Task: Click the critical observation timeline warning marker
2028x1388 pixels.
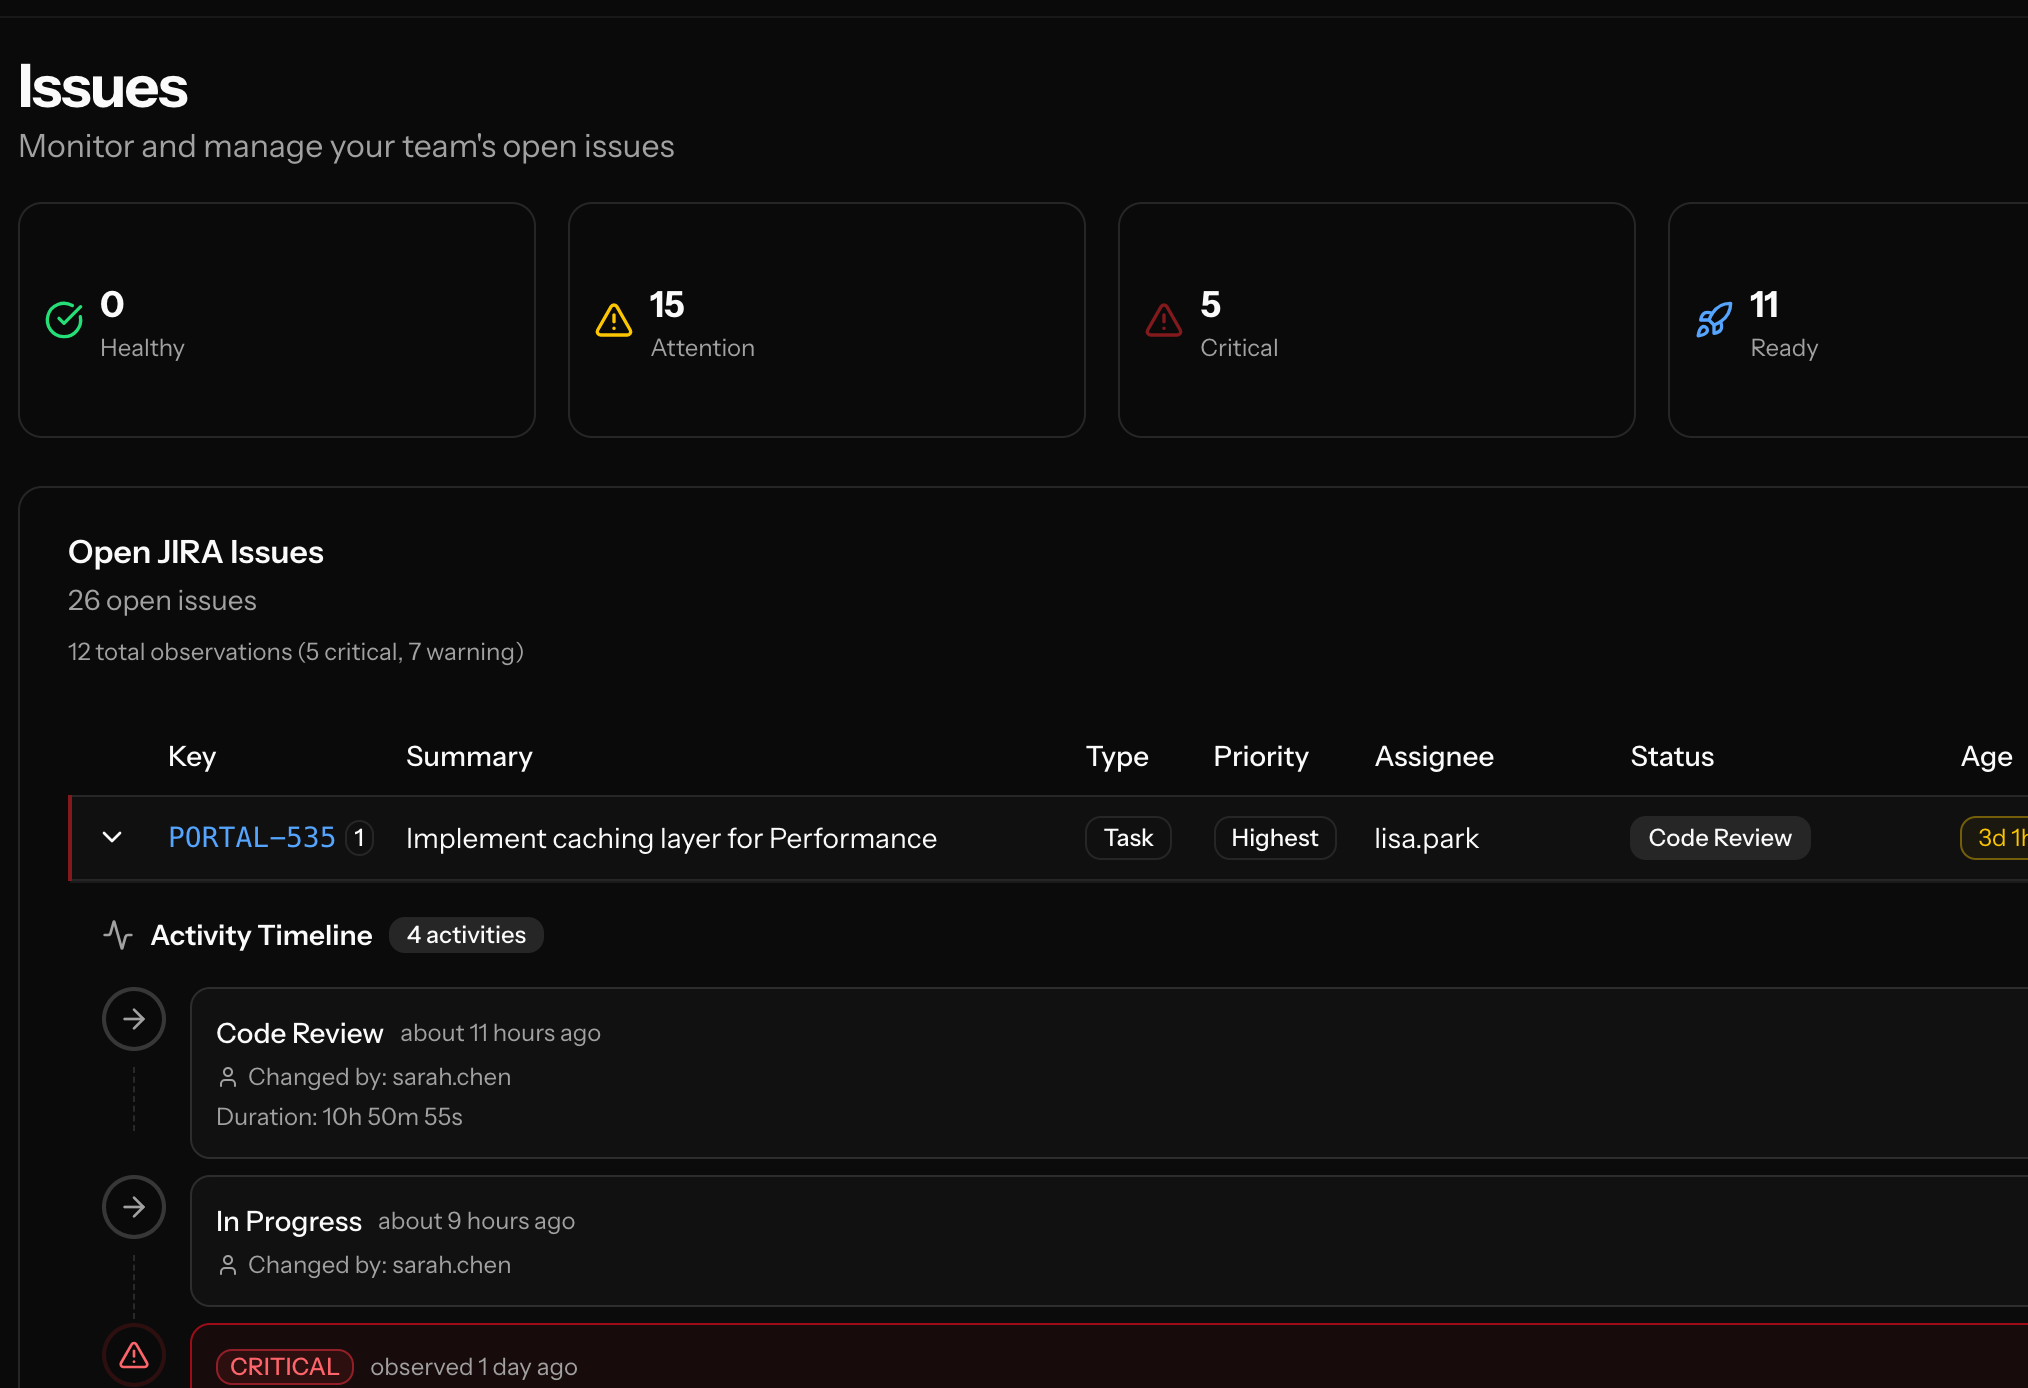Action: tap(134, 1355)
